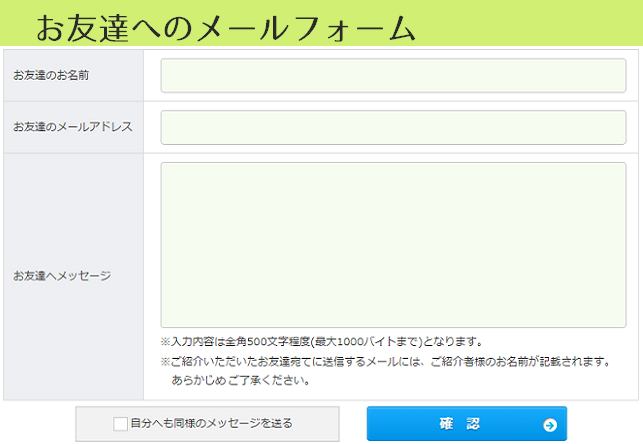Click the あらかじめご了承ください line
Image resolution: width=643 pixels, height=444 pixels.
(240, 380)
